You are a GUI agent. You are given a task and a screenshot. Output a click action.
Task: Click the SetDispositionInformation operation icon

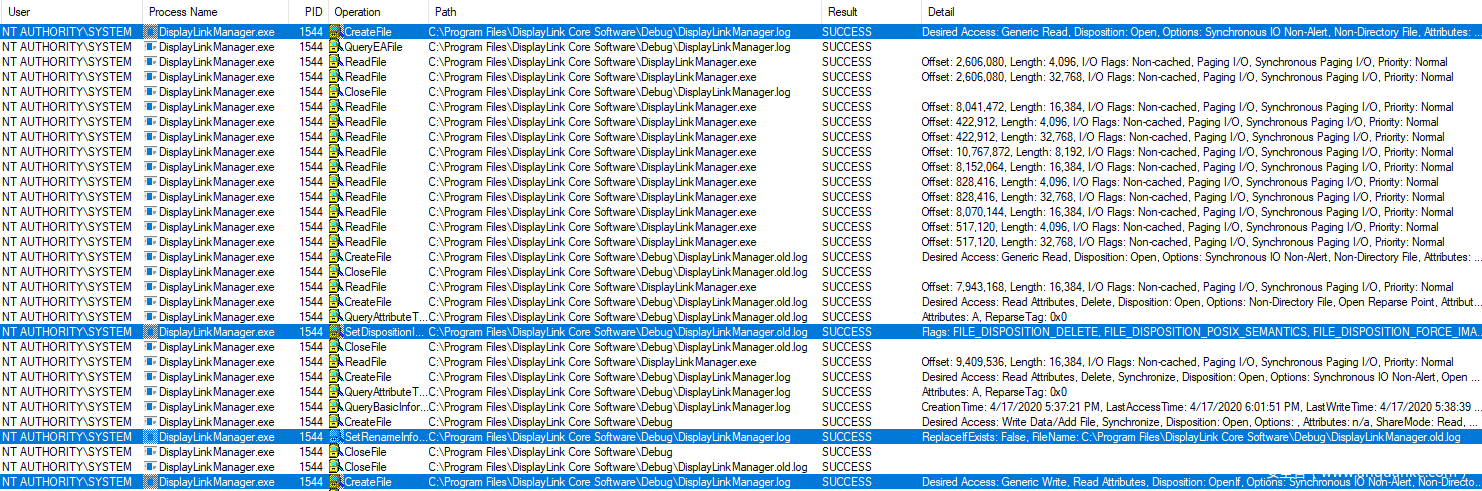point(336,332)
